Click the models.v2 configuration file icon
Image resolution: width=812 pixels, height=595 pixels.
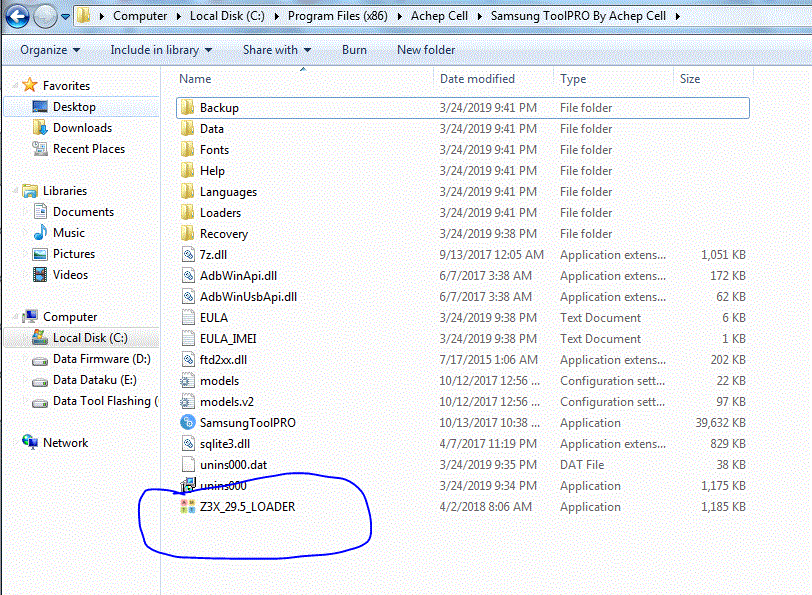pos(187,401)
